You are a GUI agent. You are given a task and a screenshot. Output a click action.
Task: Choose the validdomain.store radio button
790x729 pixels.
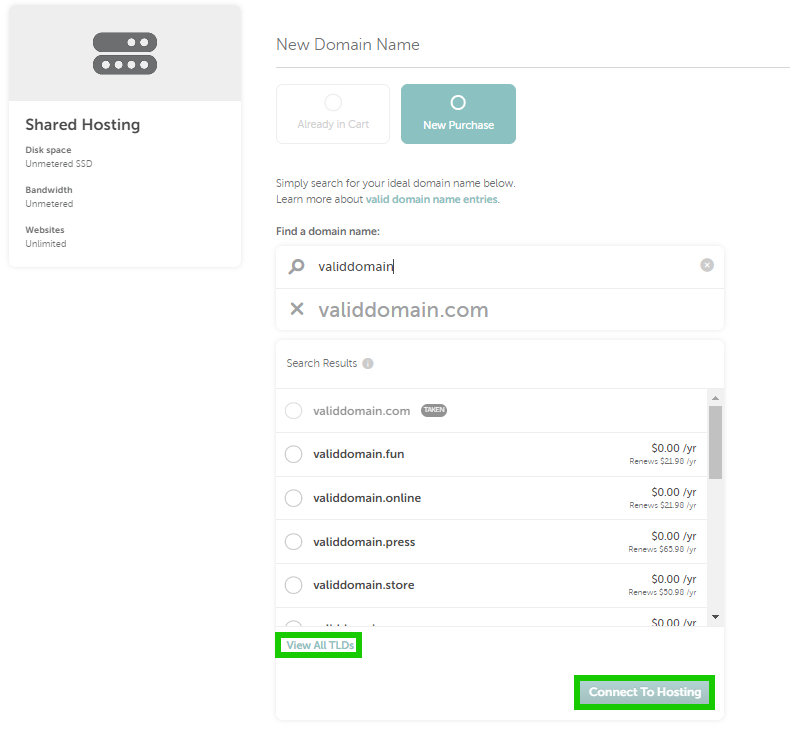(293, 585)
